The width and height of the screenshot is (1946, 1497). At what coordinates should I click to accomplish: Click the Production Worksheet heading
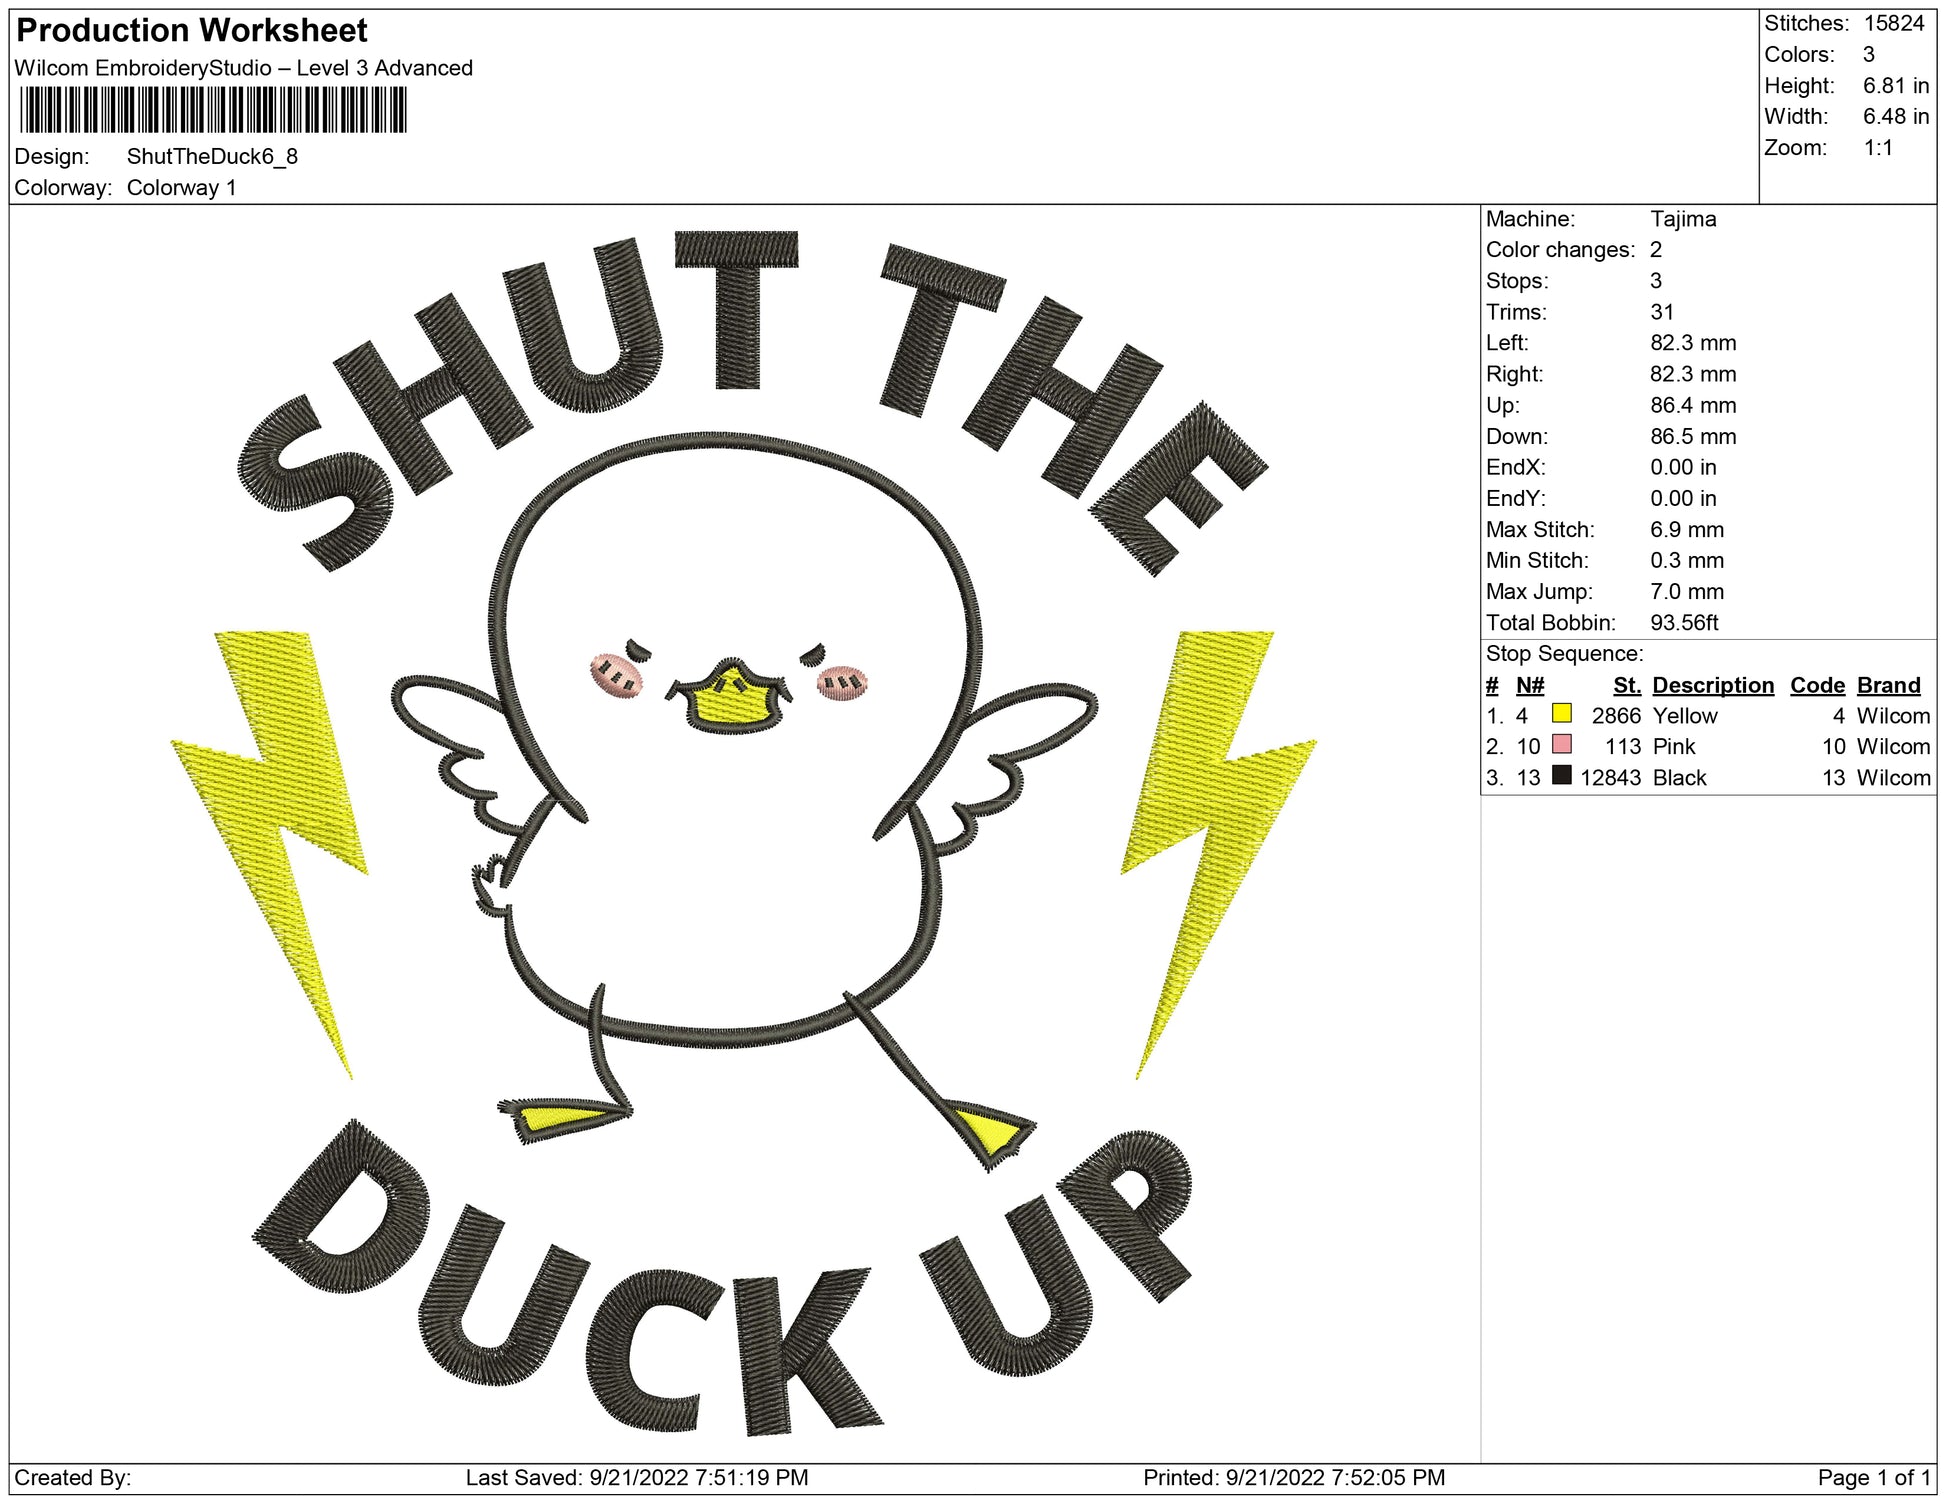(192, 31)
